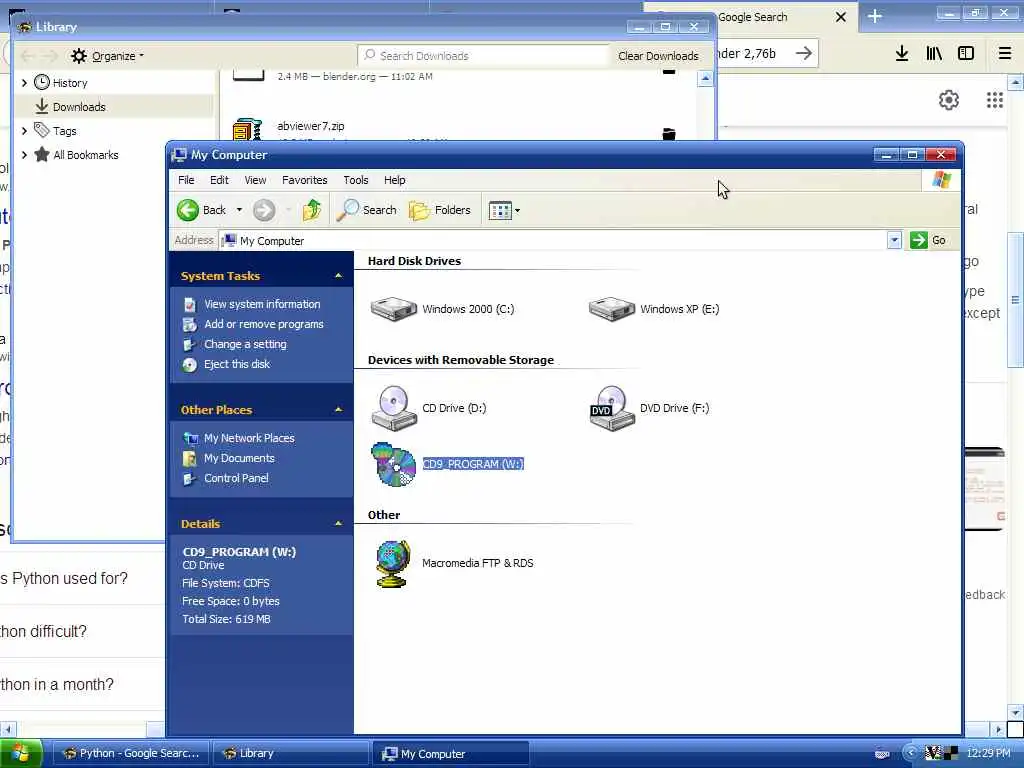Viewport: 1024px width, 768px height.
Task: Click the horizontal scrollbar left arrow
Action: point(8,729)
